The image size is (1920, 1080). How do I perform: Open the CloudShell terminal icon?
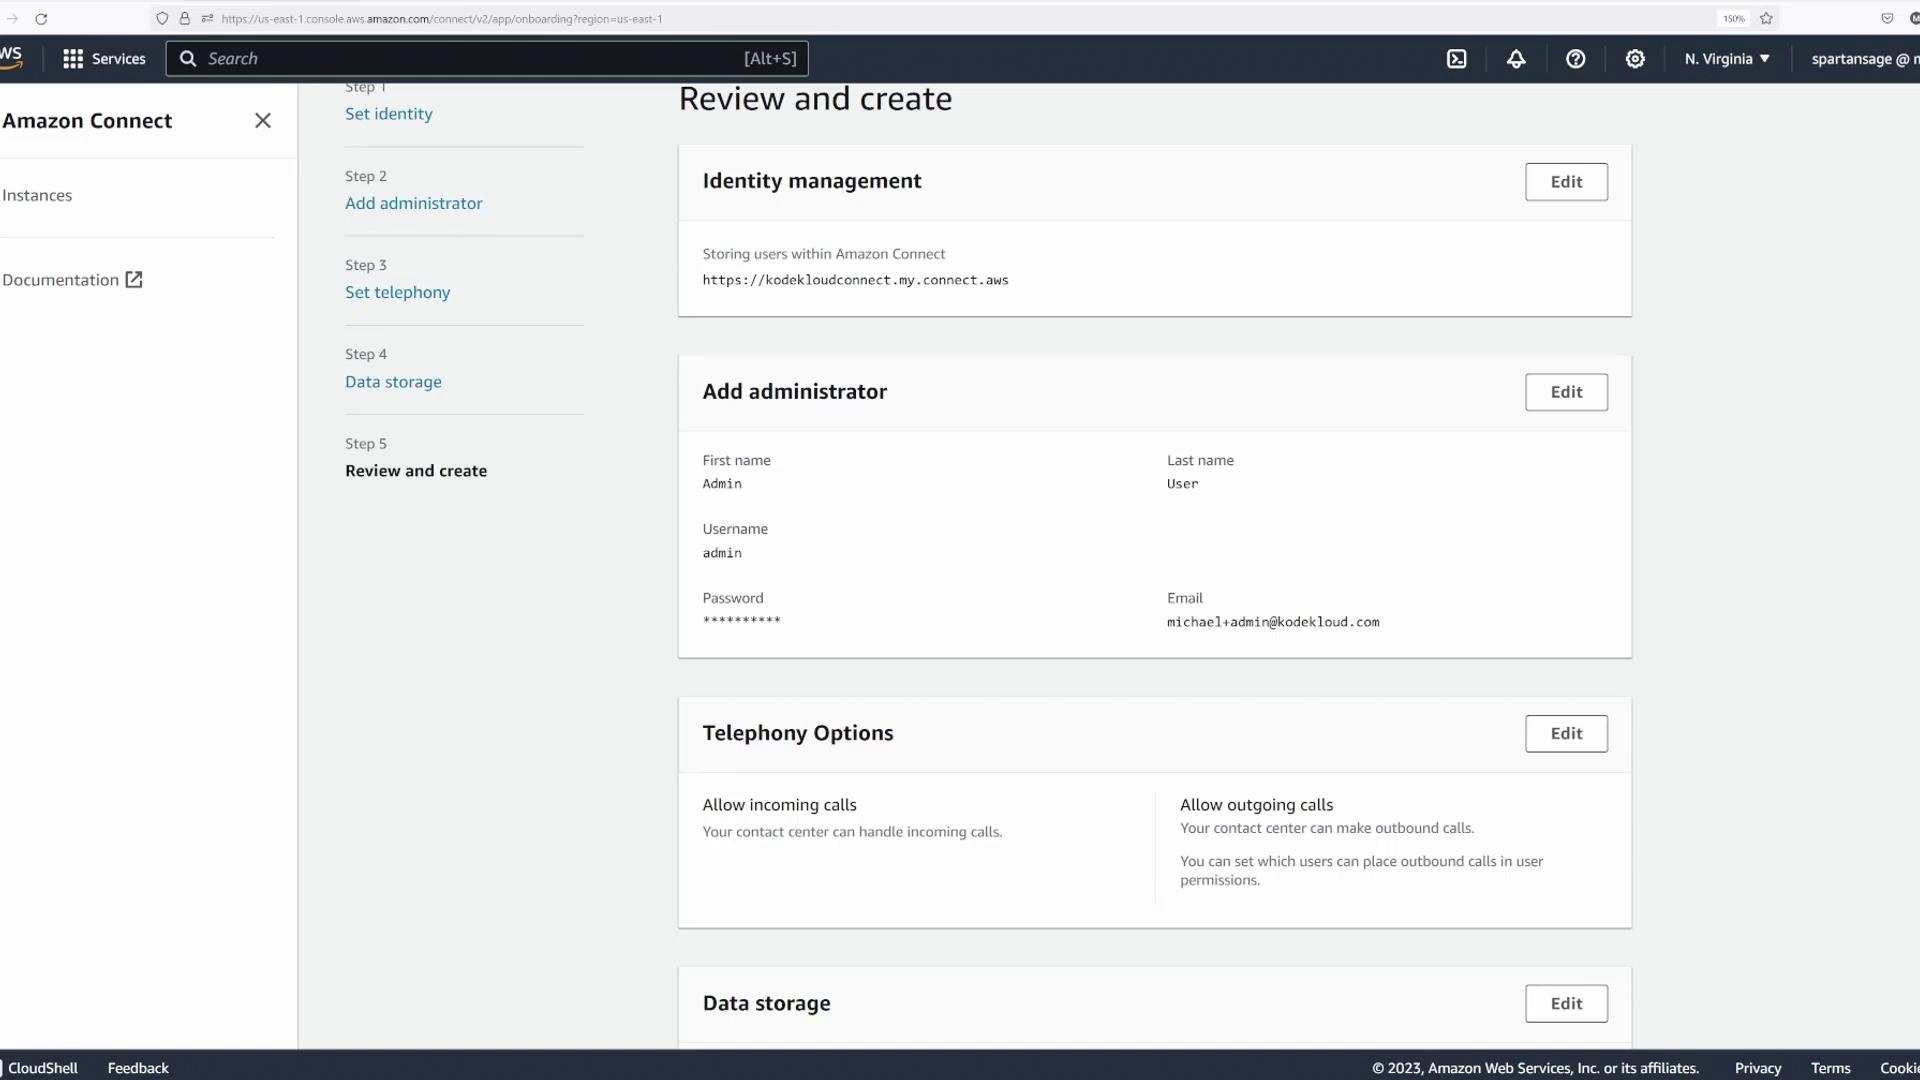pos(1457,59)
